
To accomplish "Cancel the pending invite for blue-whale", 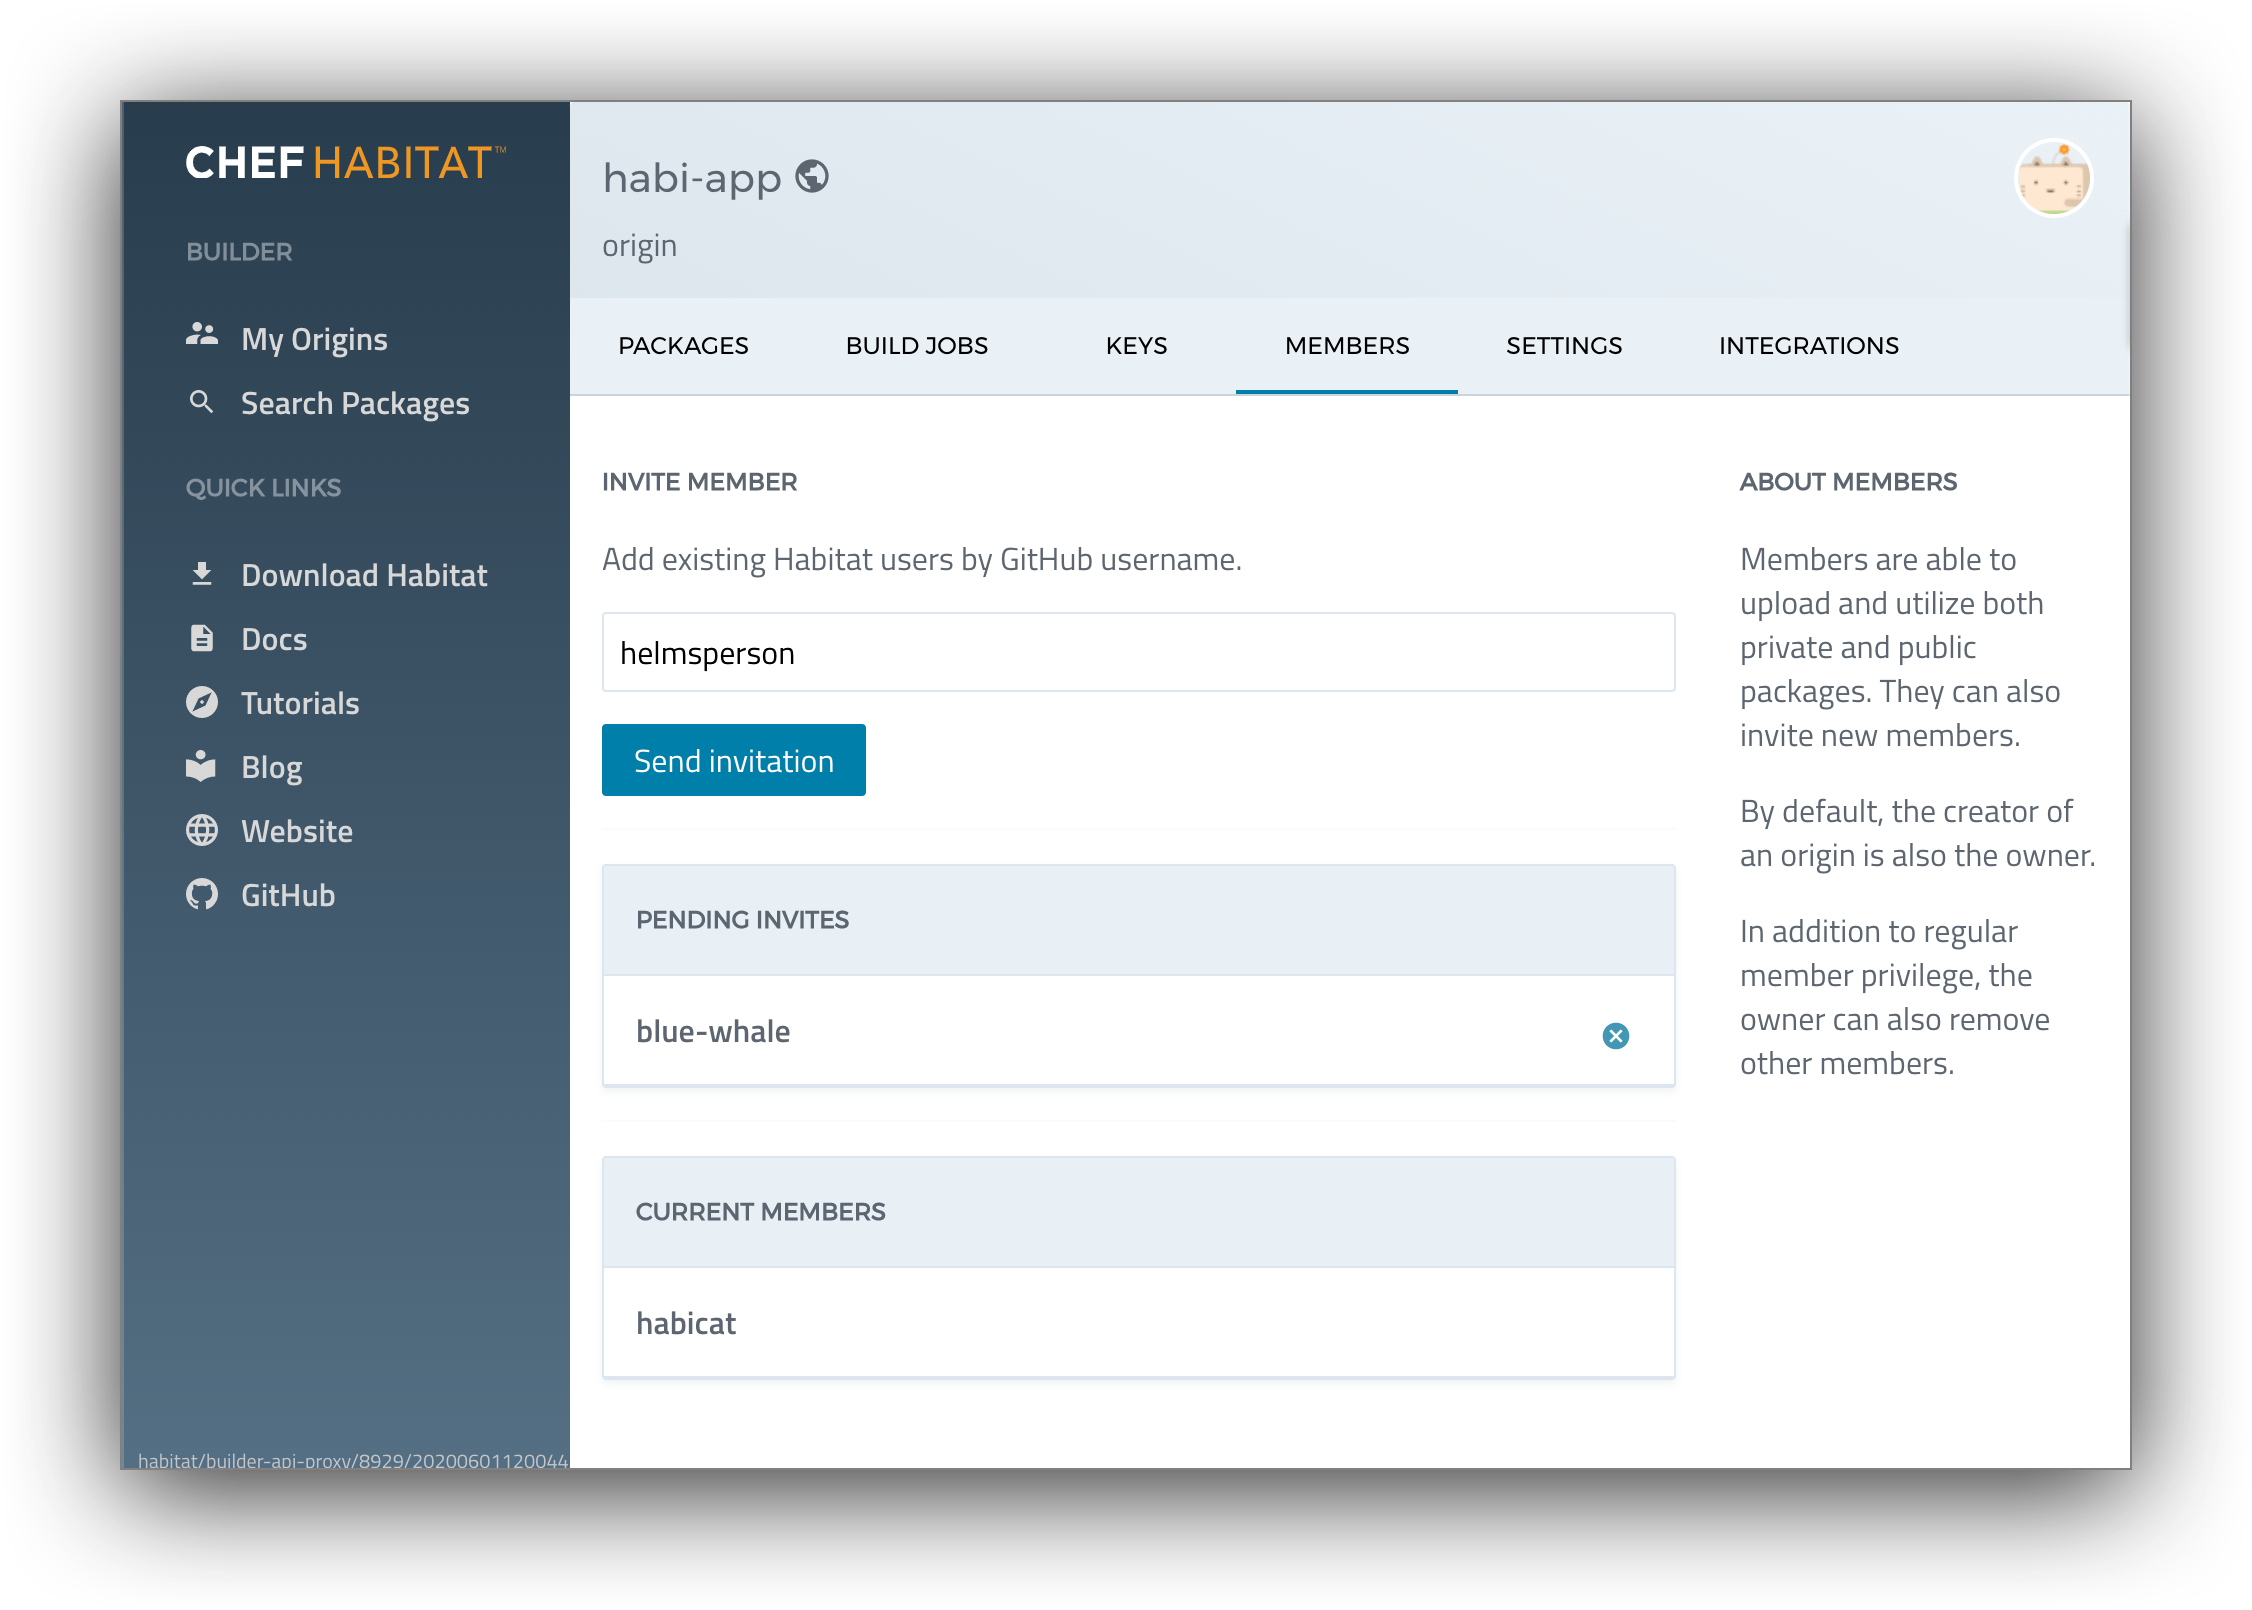I will pos(1616,1036).
